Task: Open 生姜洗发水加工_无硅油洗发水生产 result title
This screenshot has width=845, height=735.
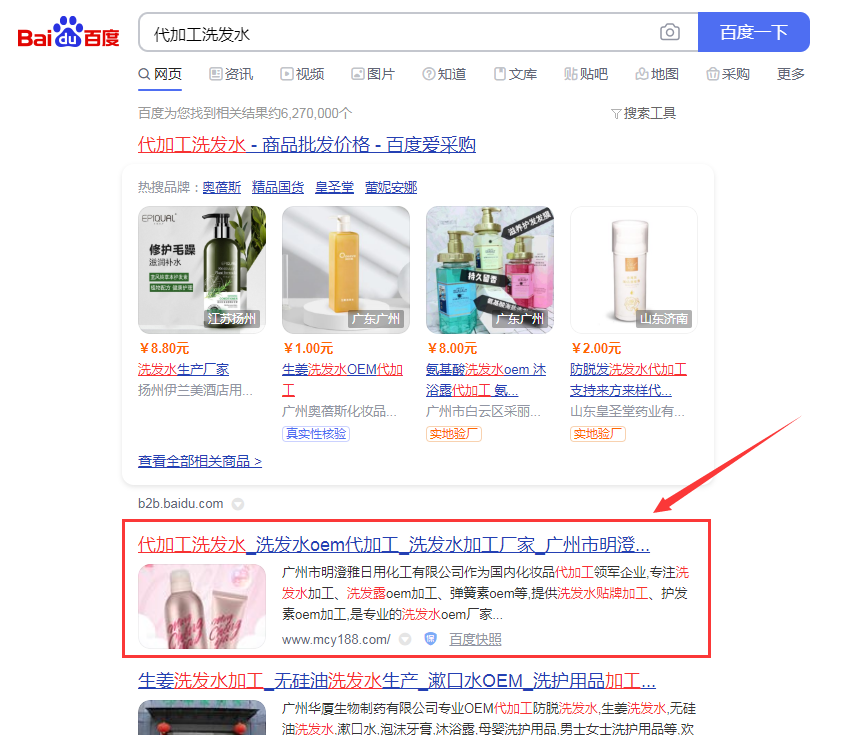Action: pos(397,681)
